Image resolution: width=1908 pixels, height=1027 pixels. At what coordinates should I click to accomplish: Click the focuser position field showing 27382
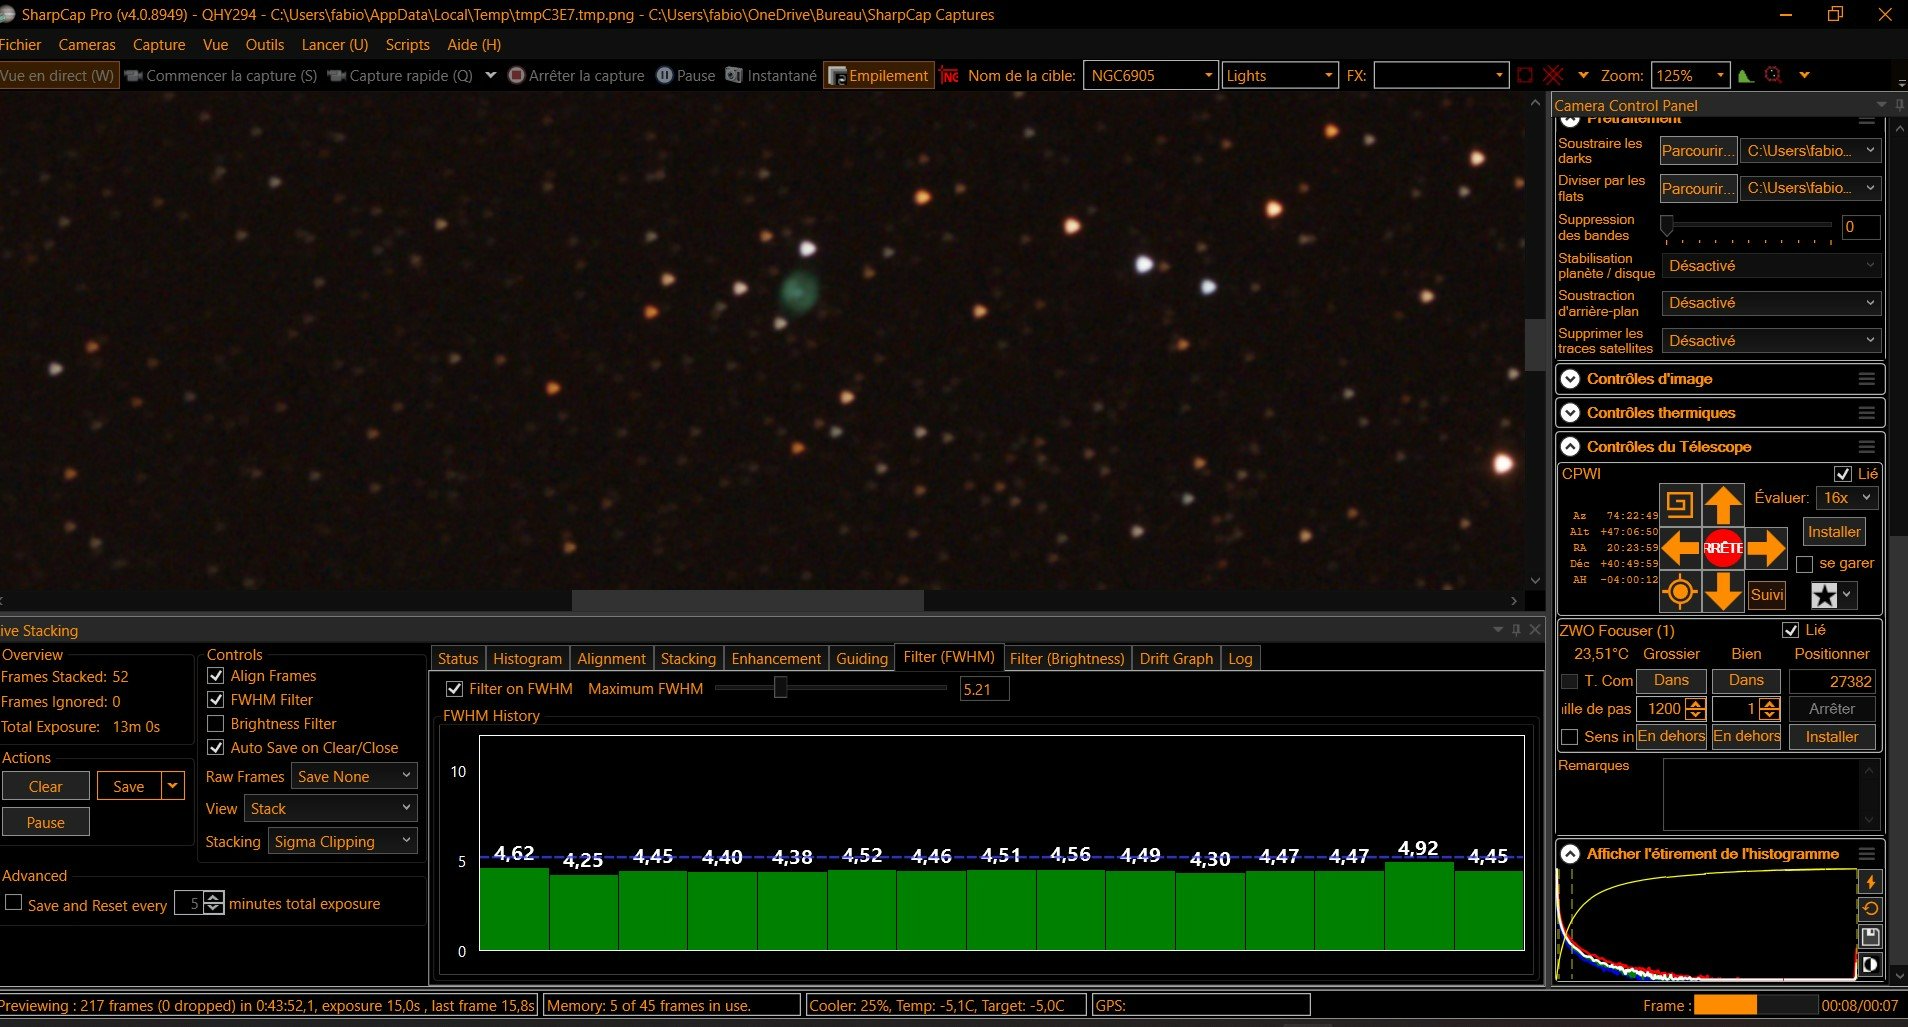coord(1832,681)
